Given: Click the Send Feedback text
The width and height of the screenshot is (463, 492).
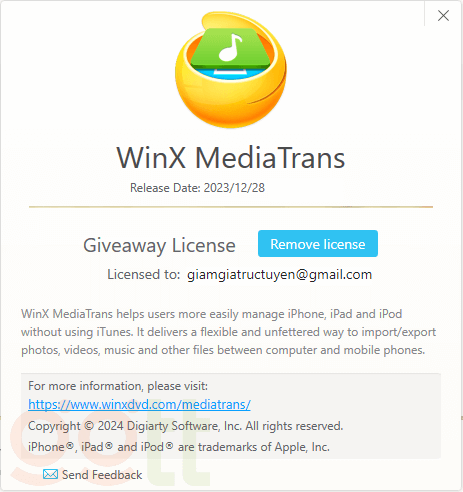Looking at the screenshot, I should [x=102, y=475].
